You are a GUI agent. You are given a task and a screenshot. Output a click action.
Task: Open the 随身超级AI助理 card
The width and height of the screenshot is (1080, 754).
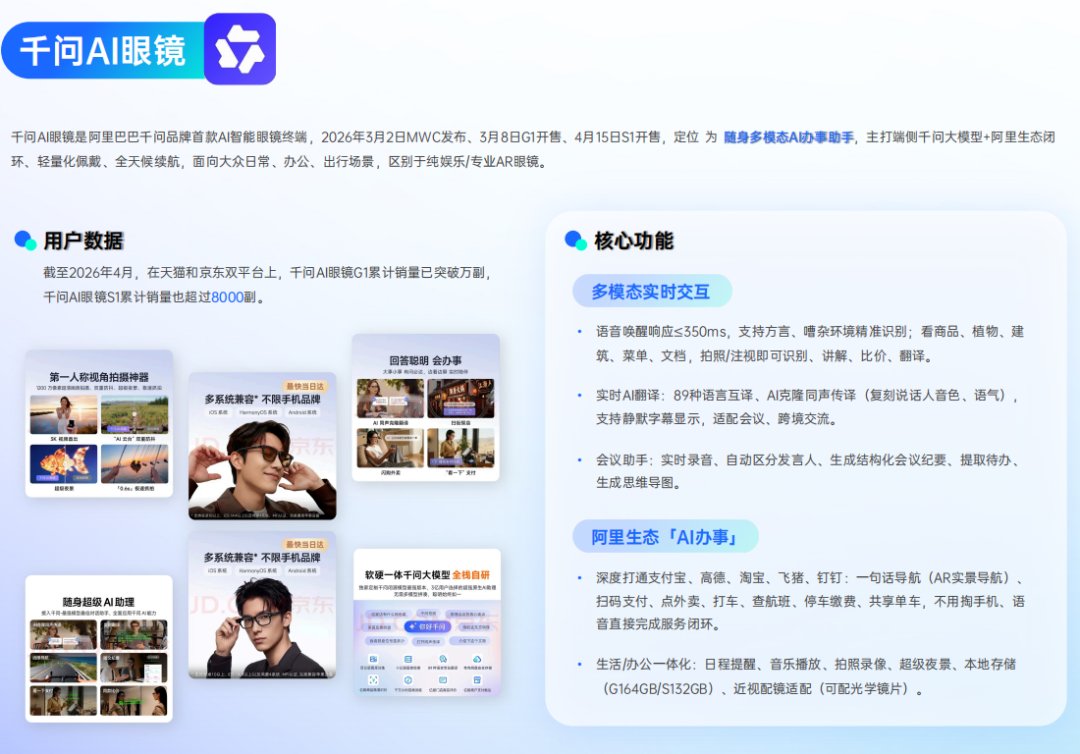[x=99, y=649]
